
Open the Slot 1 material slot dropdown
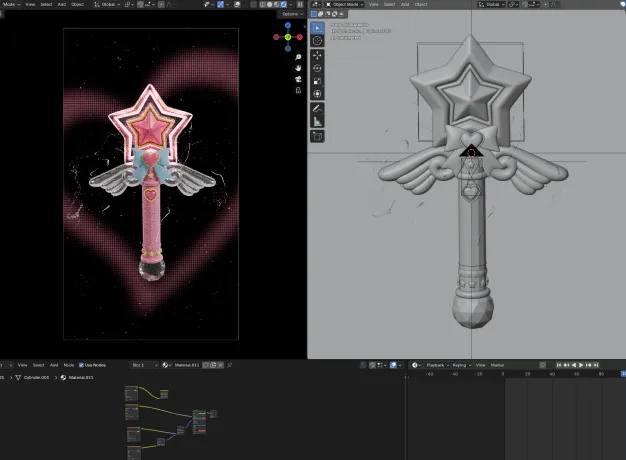pyautogui.click(x=144, y=365)
